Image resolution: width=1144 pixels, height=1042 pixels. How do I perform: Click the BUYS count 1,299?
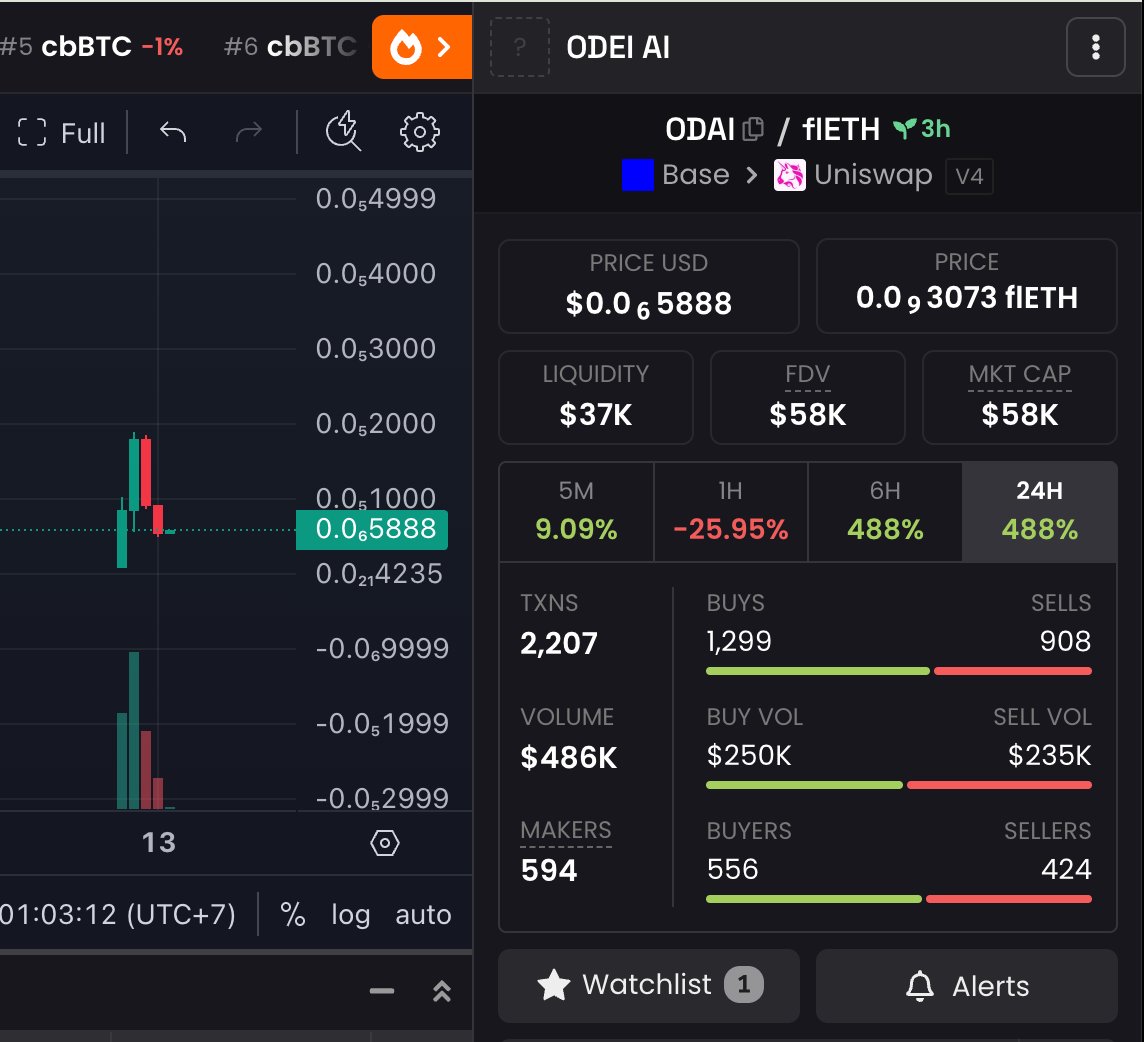(739, 641)
